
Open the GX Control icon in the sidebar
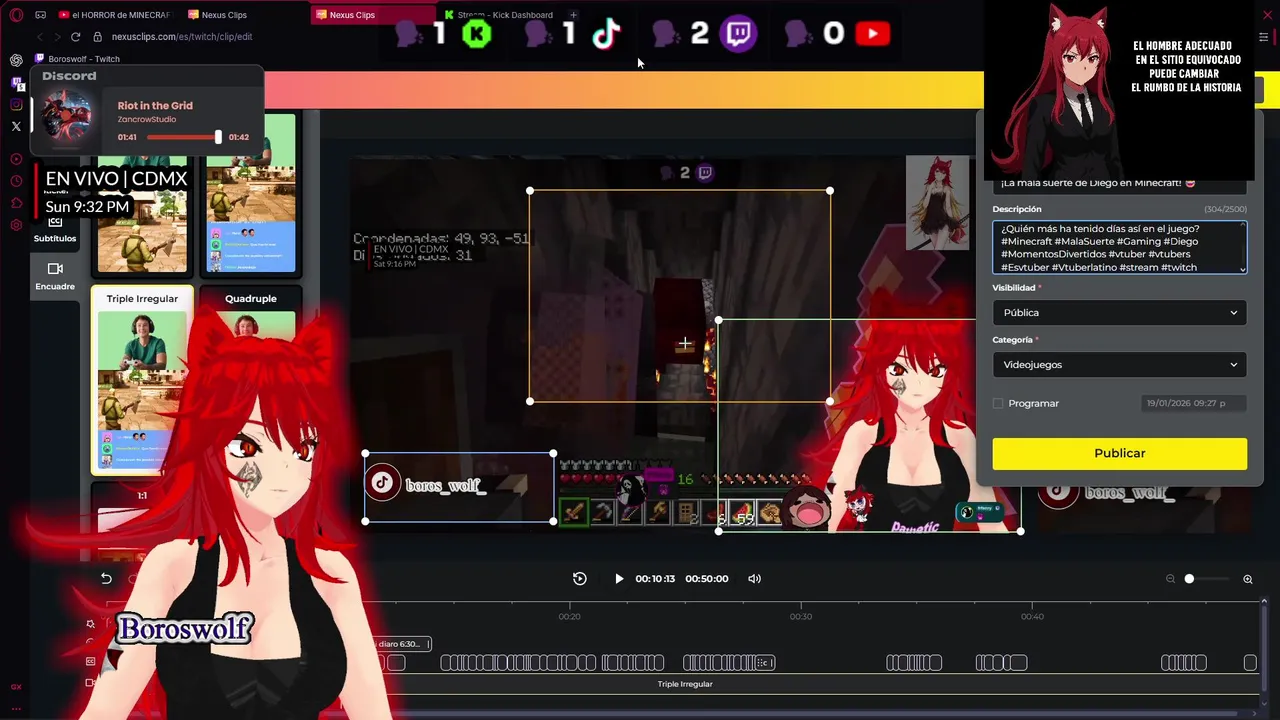click(x=16, y=687)
